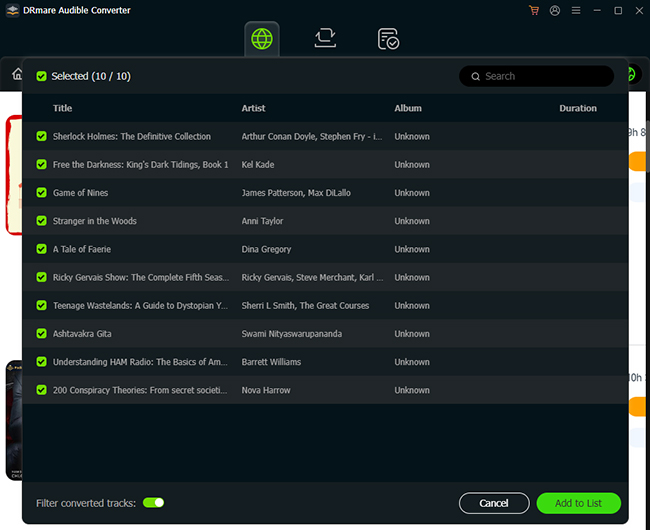Uncheck Stranger in the Woods checkbox
This screenshot has height=530, width=650.
coord(41,221)
